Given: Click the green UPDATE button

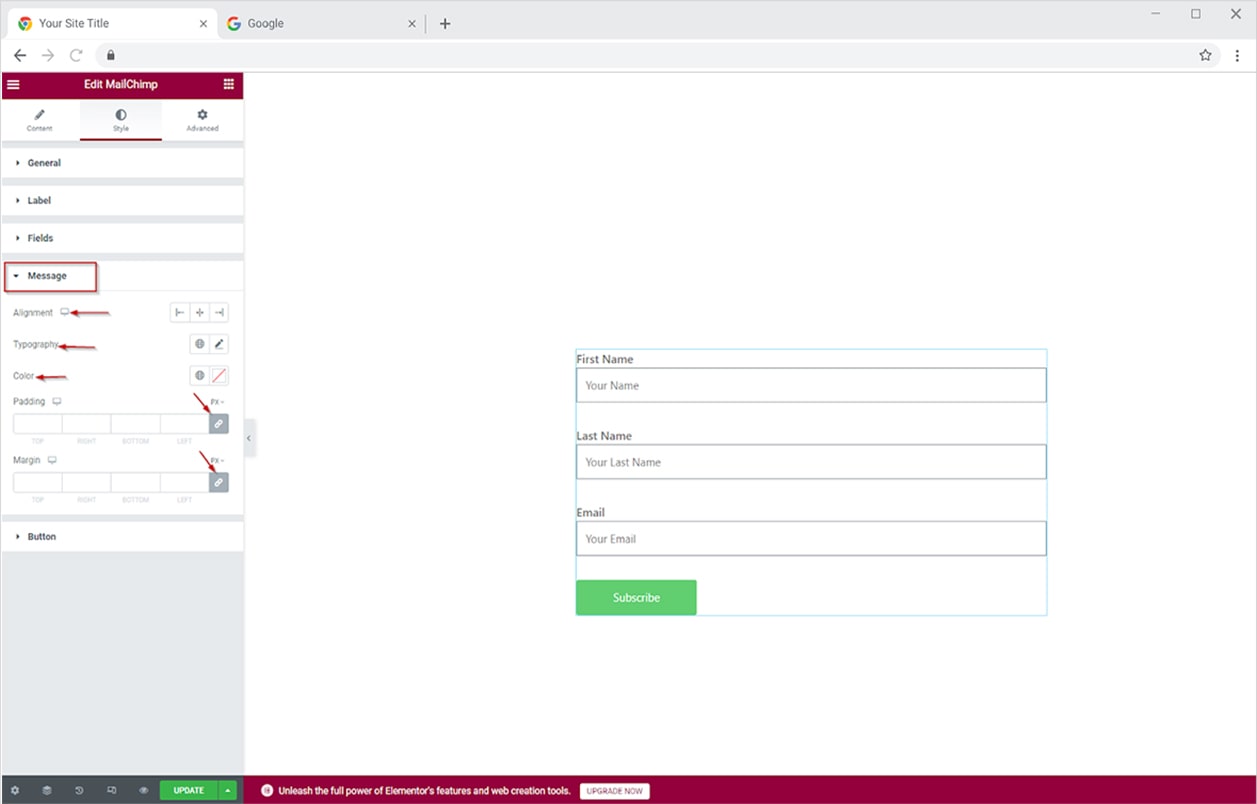Looking at the screenshot, I should [x=188, y=790].
